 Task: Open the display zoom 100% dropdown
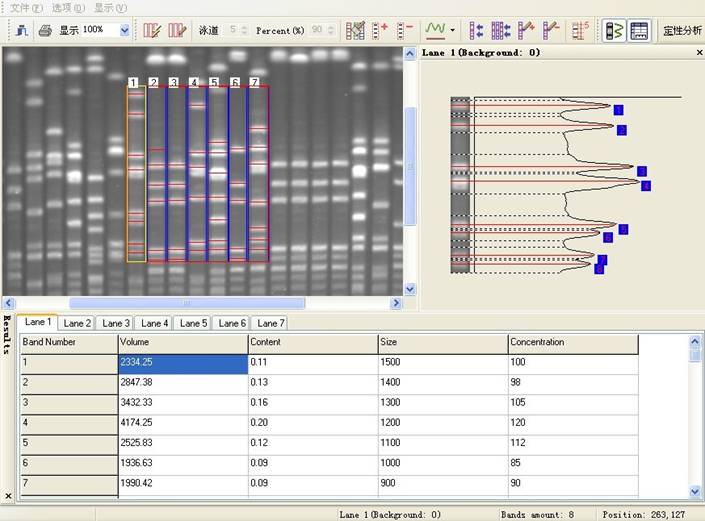(x=125, y=31)
